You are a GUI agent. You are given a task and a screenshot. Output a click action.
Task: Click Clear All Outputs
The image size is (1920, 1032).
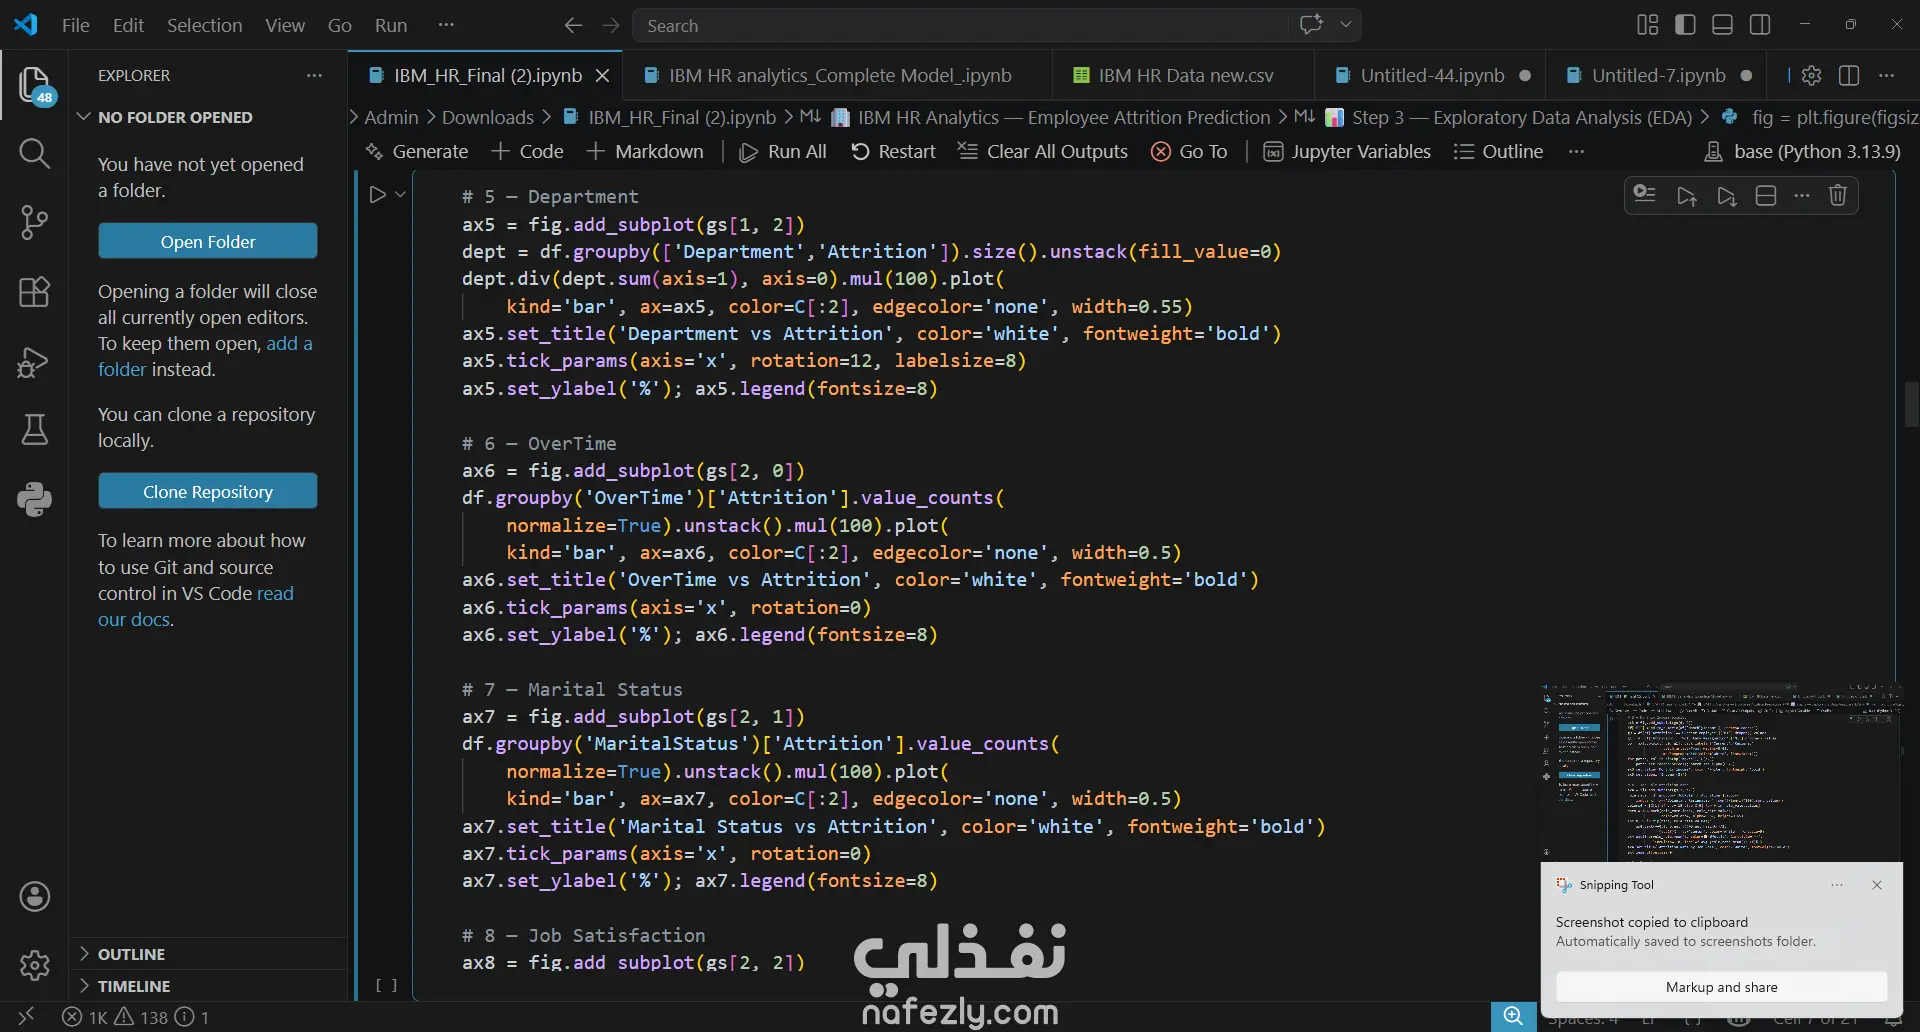(1043, 151)
